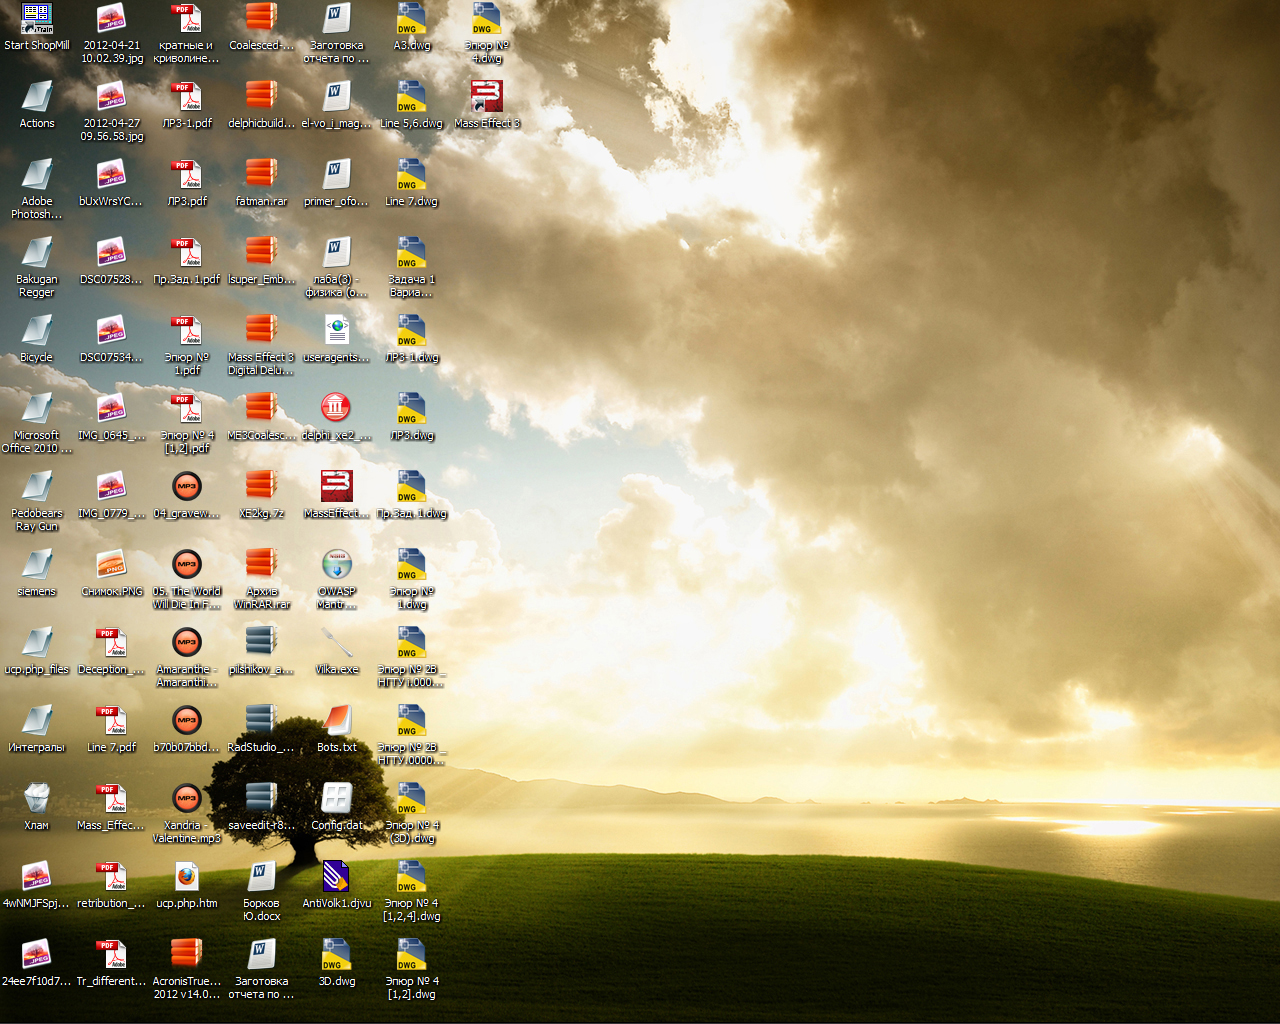Click the siemens desktop icon
Image resolution: width=1280 pixels, height=1024 pixels.
(37, 573)
